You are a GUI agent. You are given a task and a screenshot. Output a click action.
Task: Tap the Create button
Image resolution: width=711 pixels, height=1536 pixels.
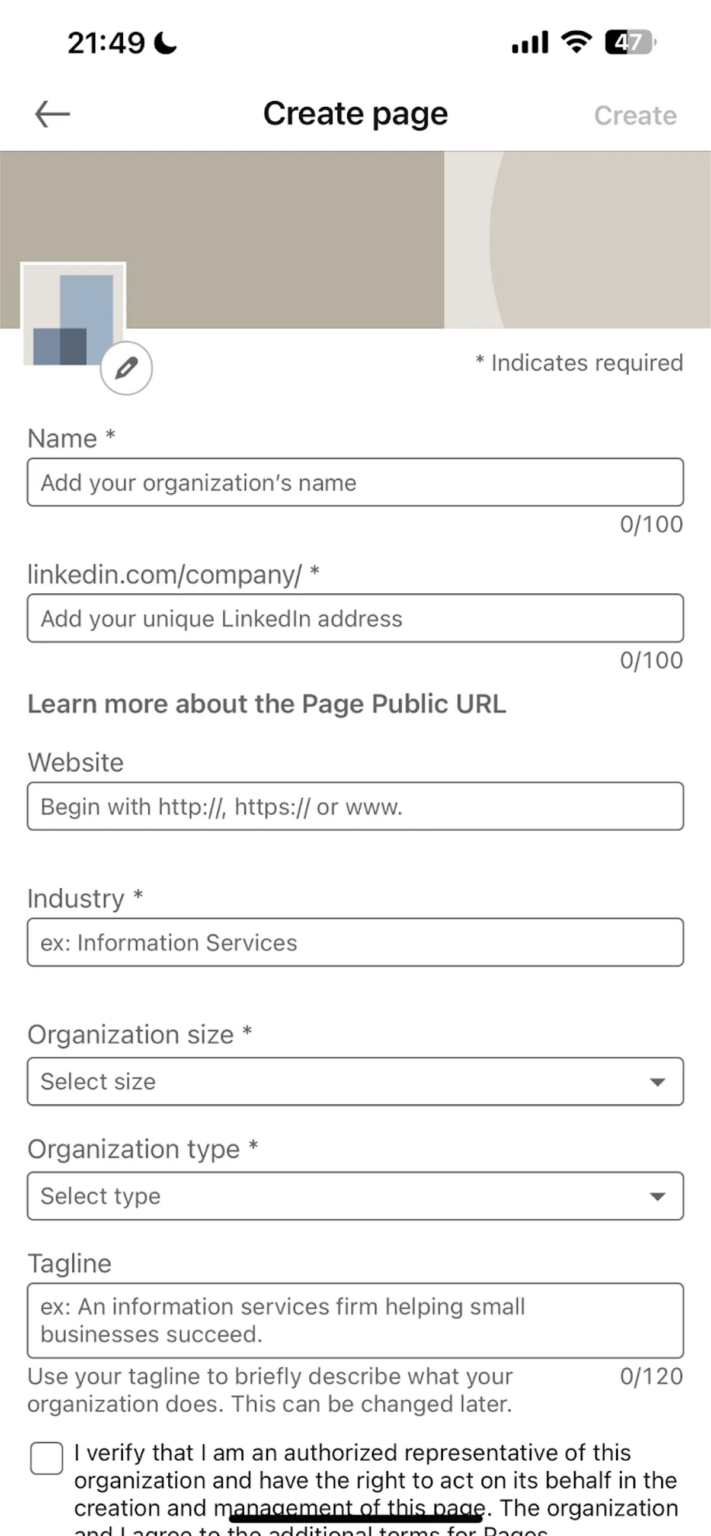[635, 115]
